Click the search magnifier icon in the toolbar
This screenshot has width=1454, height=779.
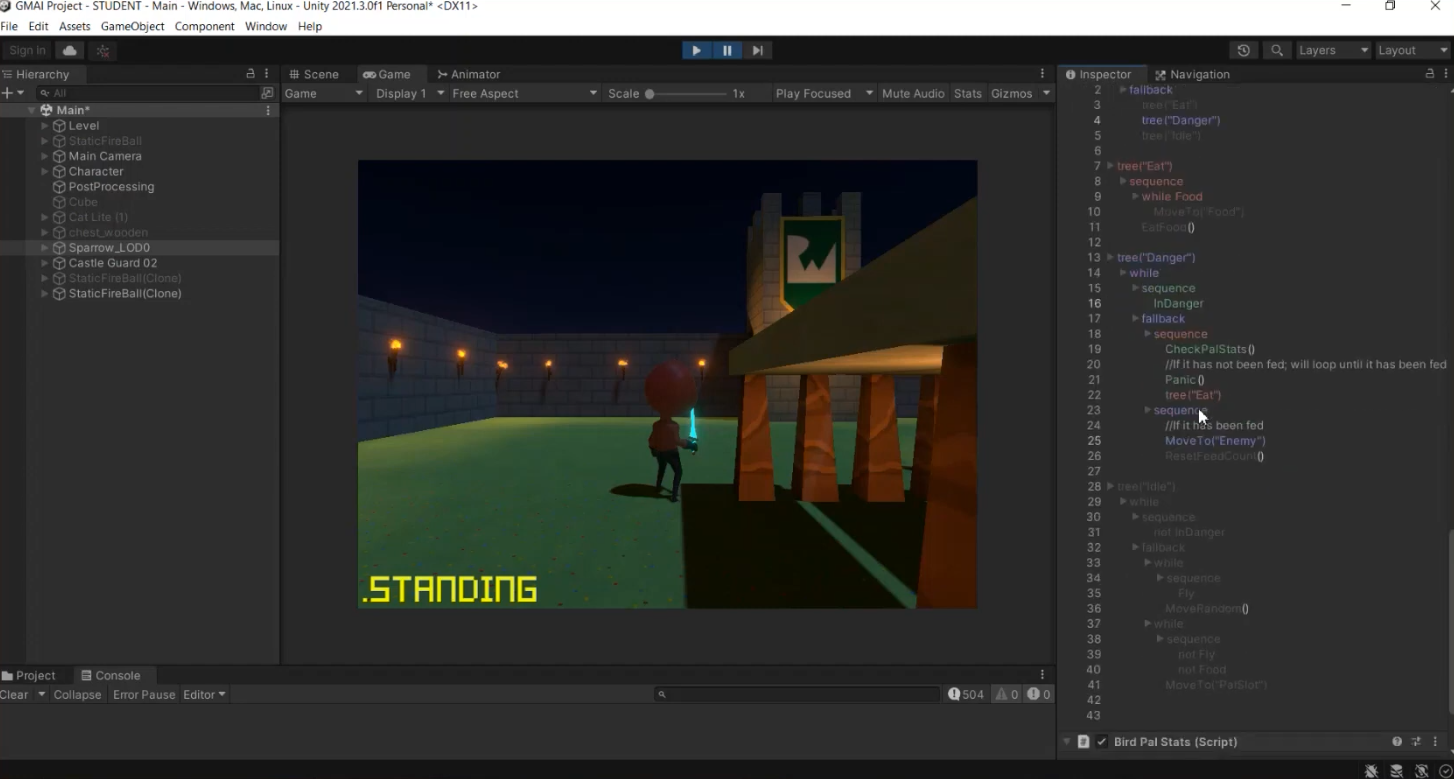click(1277, 50)
